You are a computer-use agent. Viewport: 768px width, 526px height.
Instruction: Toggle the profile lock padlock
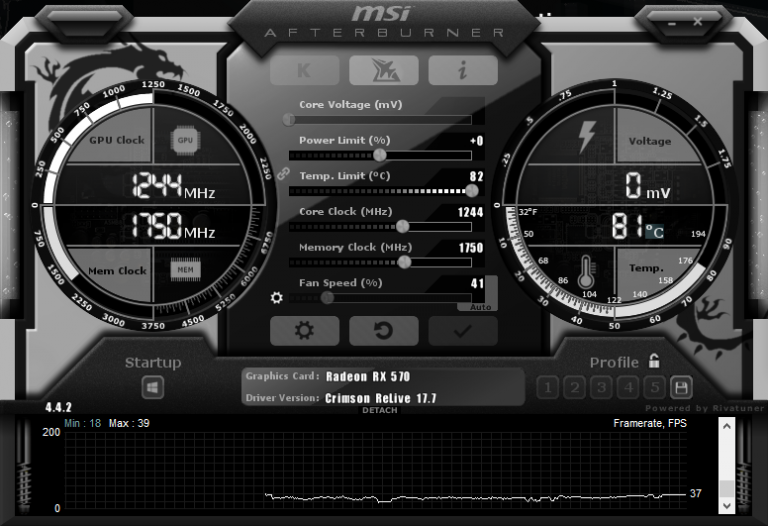click(654, 361)
